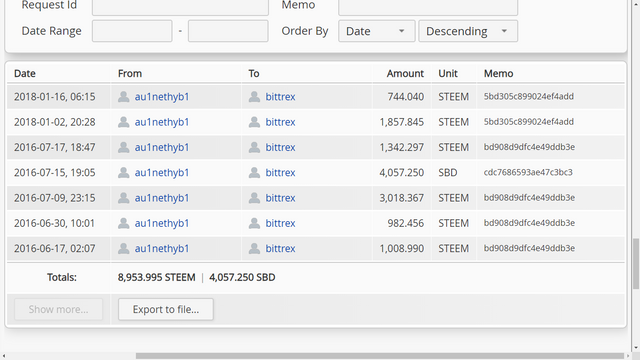This screenshot has width=640, height=360.
Task: Click the vertical scrollbar thumb
Action: [636, 264]
